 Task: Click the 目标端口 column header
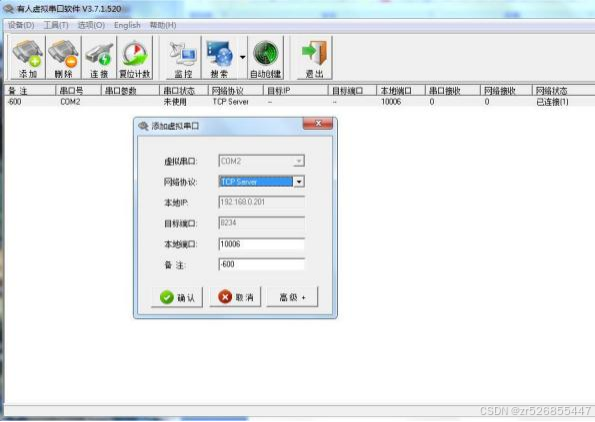point(352,90)
